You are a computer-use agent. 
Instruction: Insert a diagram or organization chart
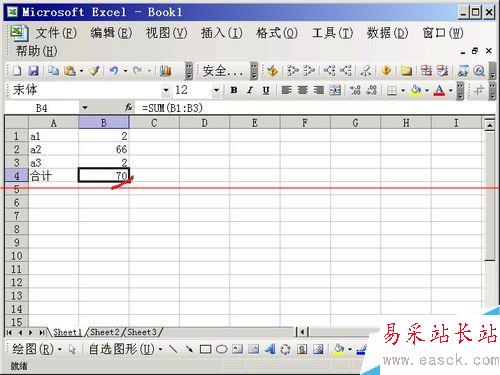coord(286,349)
